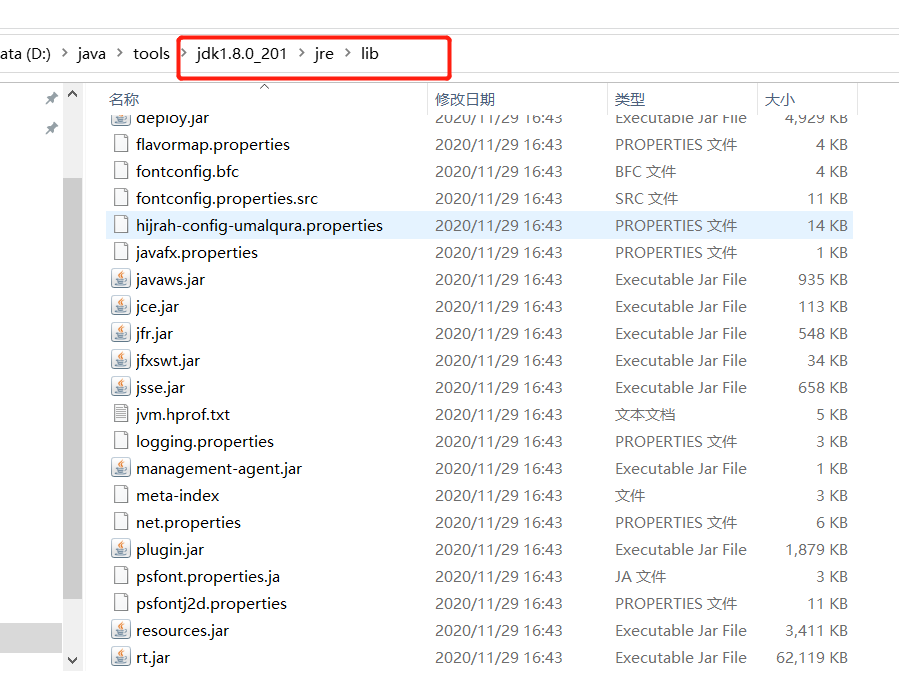Select the psfontj2d.properties file name

click(211, 604)
